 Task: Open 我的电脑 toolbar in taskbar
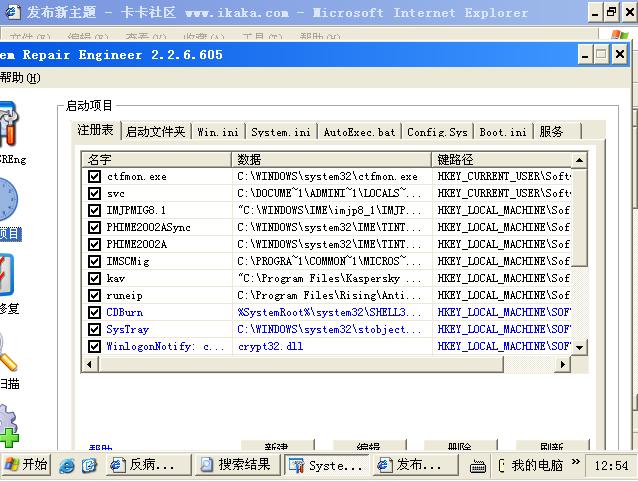[x=537, y=465]
